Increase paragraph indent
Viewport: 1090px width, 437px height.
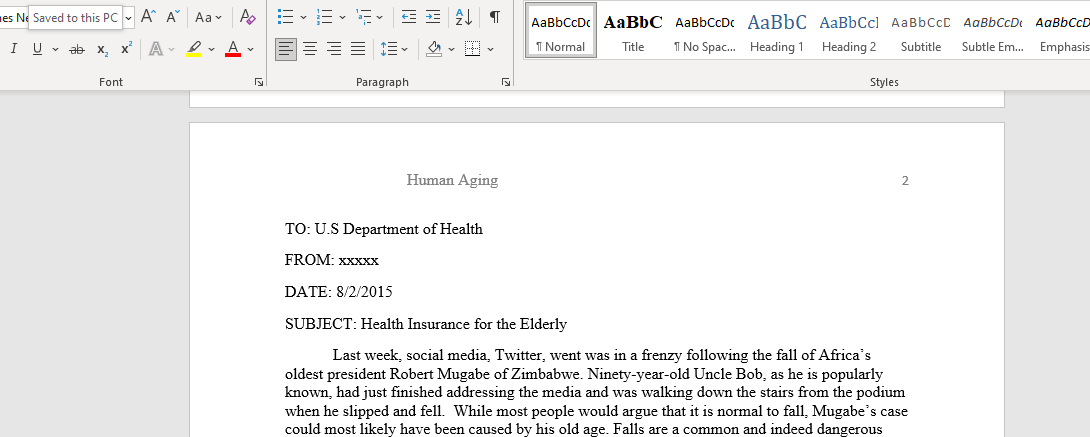click(432, 17)
